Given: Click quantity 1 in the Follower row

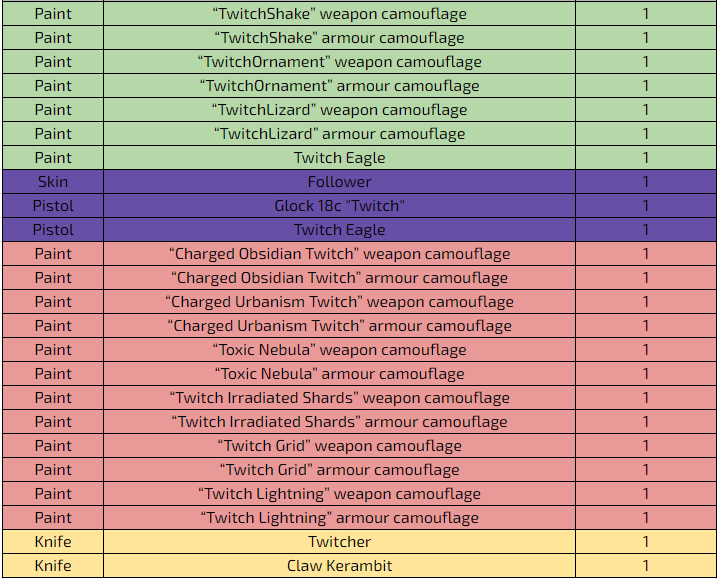Looking at the screenshot, I should point(646,182).
